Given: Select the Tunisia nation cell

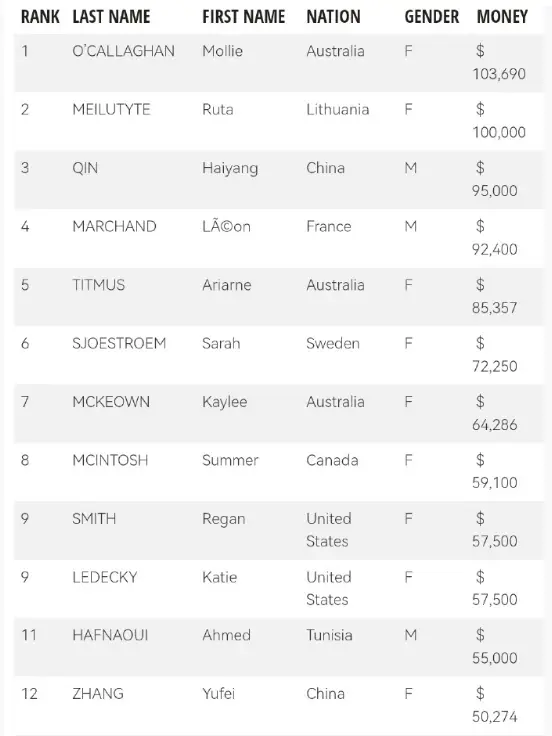Looking at the screenshot, I should coord(329,635).
